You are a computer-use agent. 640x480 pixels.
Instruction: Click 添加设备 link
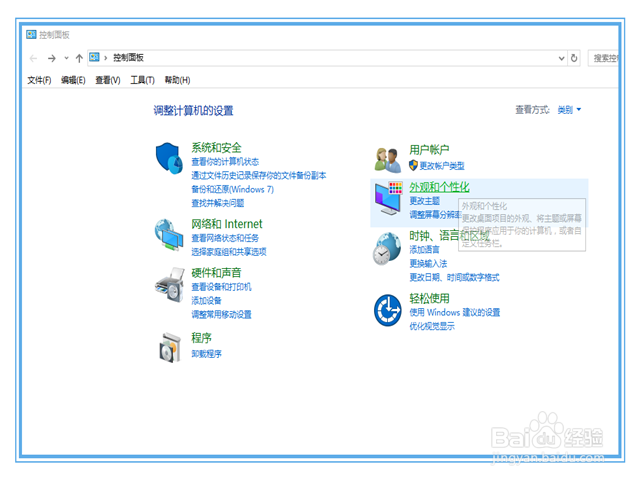(x=206, y=301)
